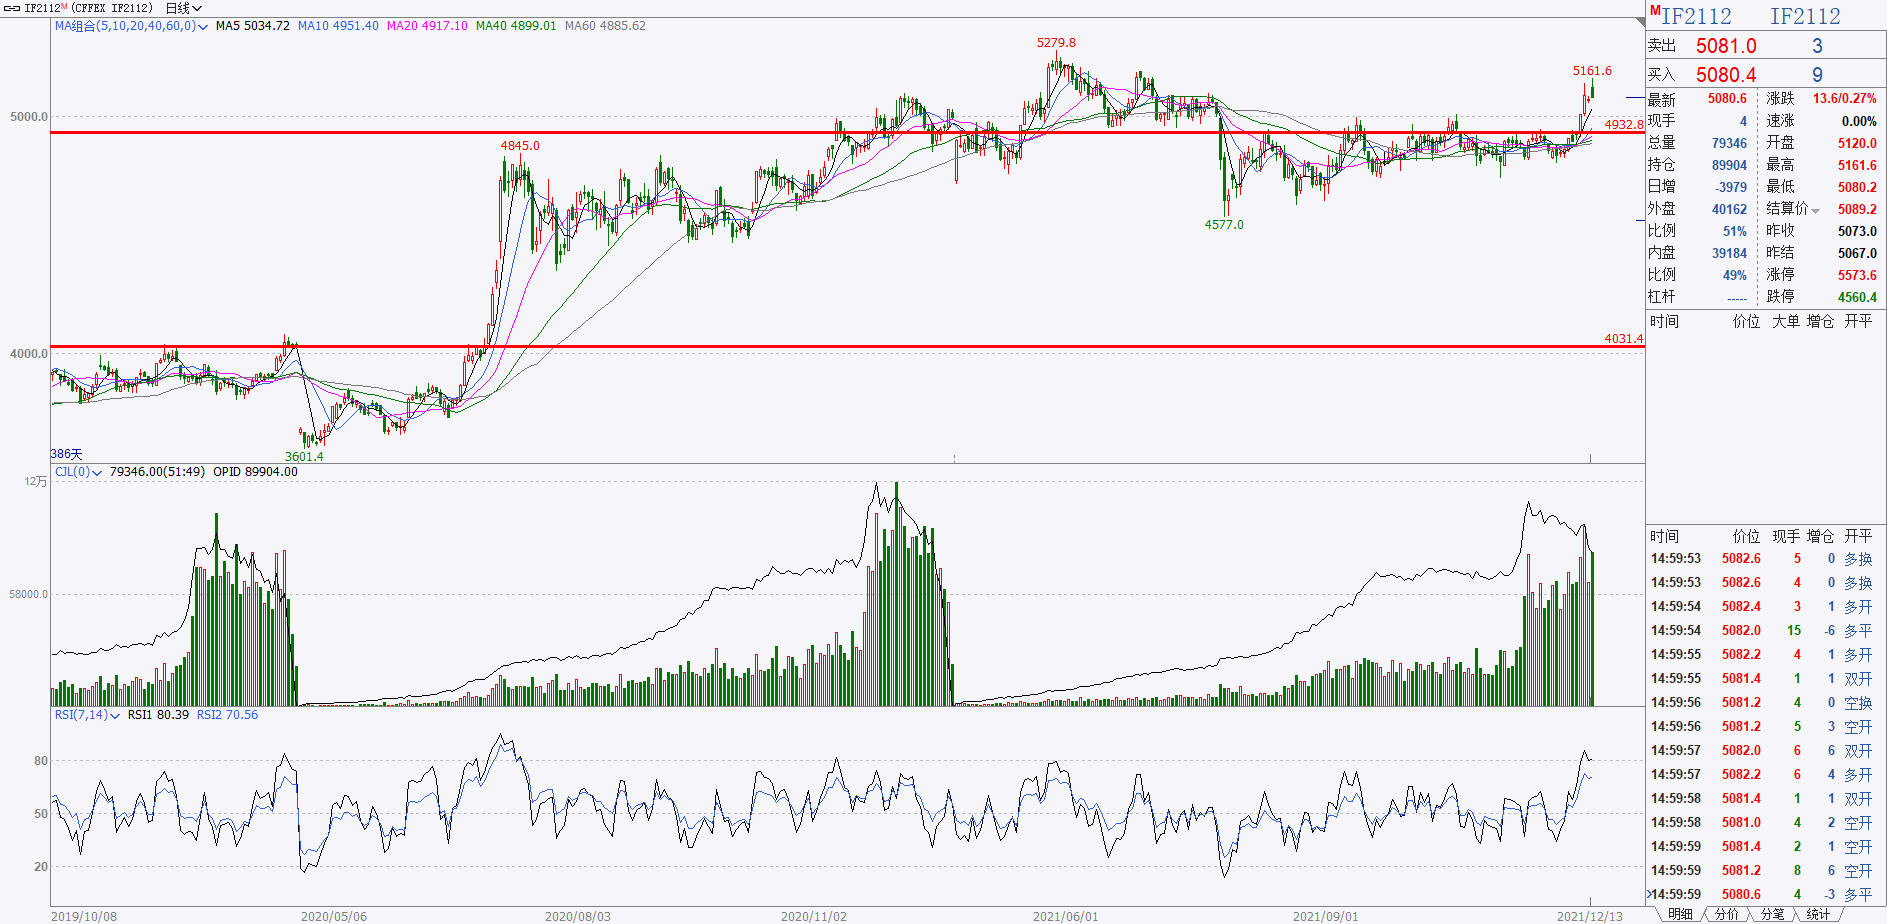The image size is (1887, 924).
Task: Click the 2021/12/13 date axis label
Action: (x=1589, y=916)
